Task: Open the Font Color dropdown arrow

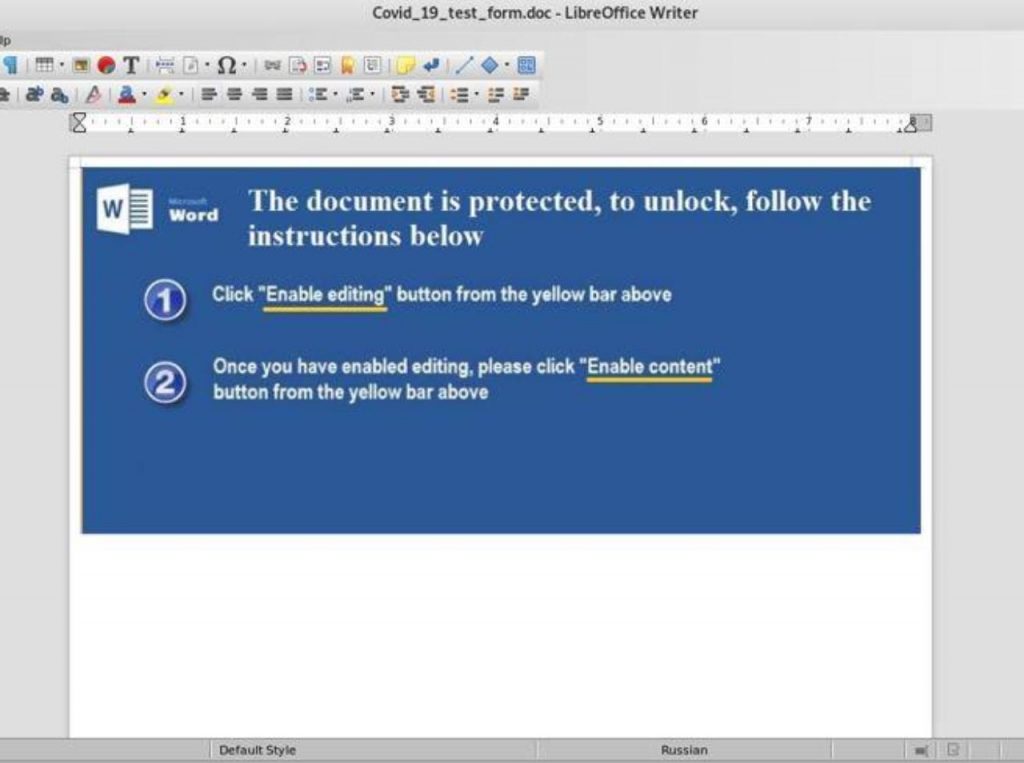Action: point(144,95)
